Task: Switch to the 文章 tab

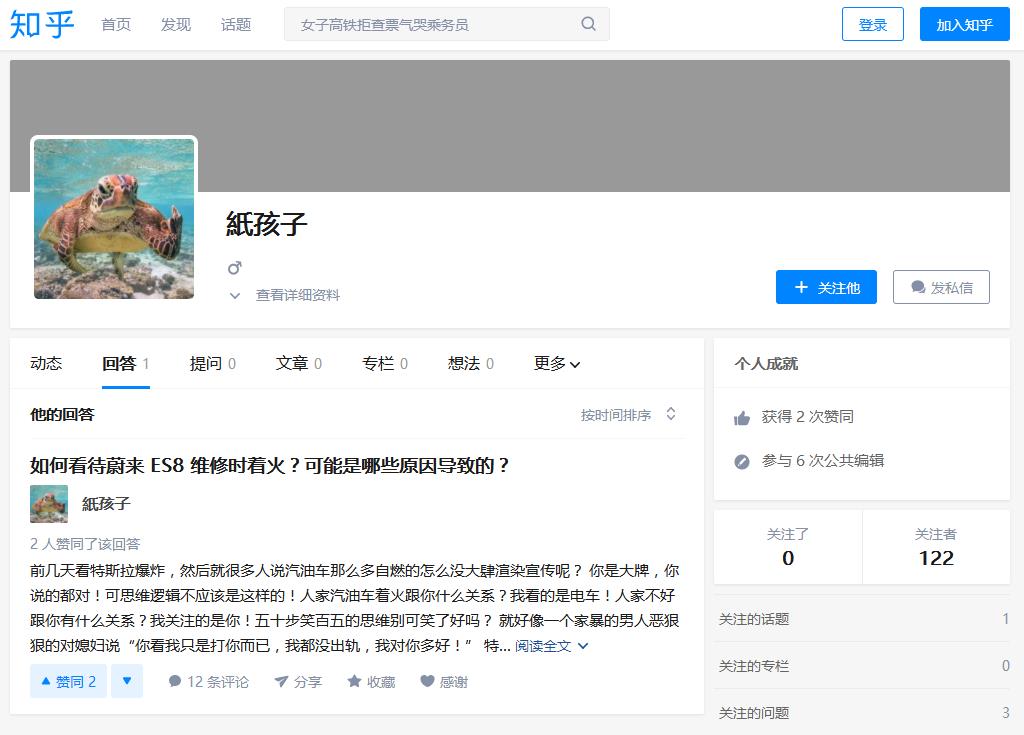Action: 292,364
